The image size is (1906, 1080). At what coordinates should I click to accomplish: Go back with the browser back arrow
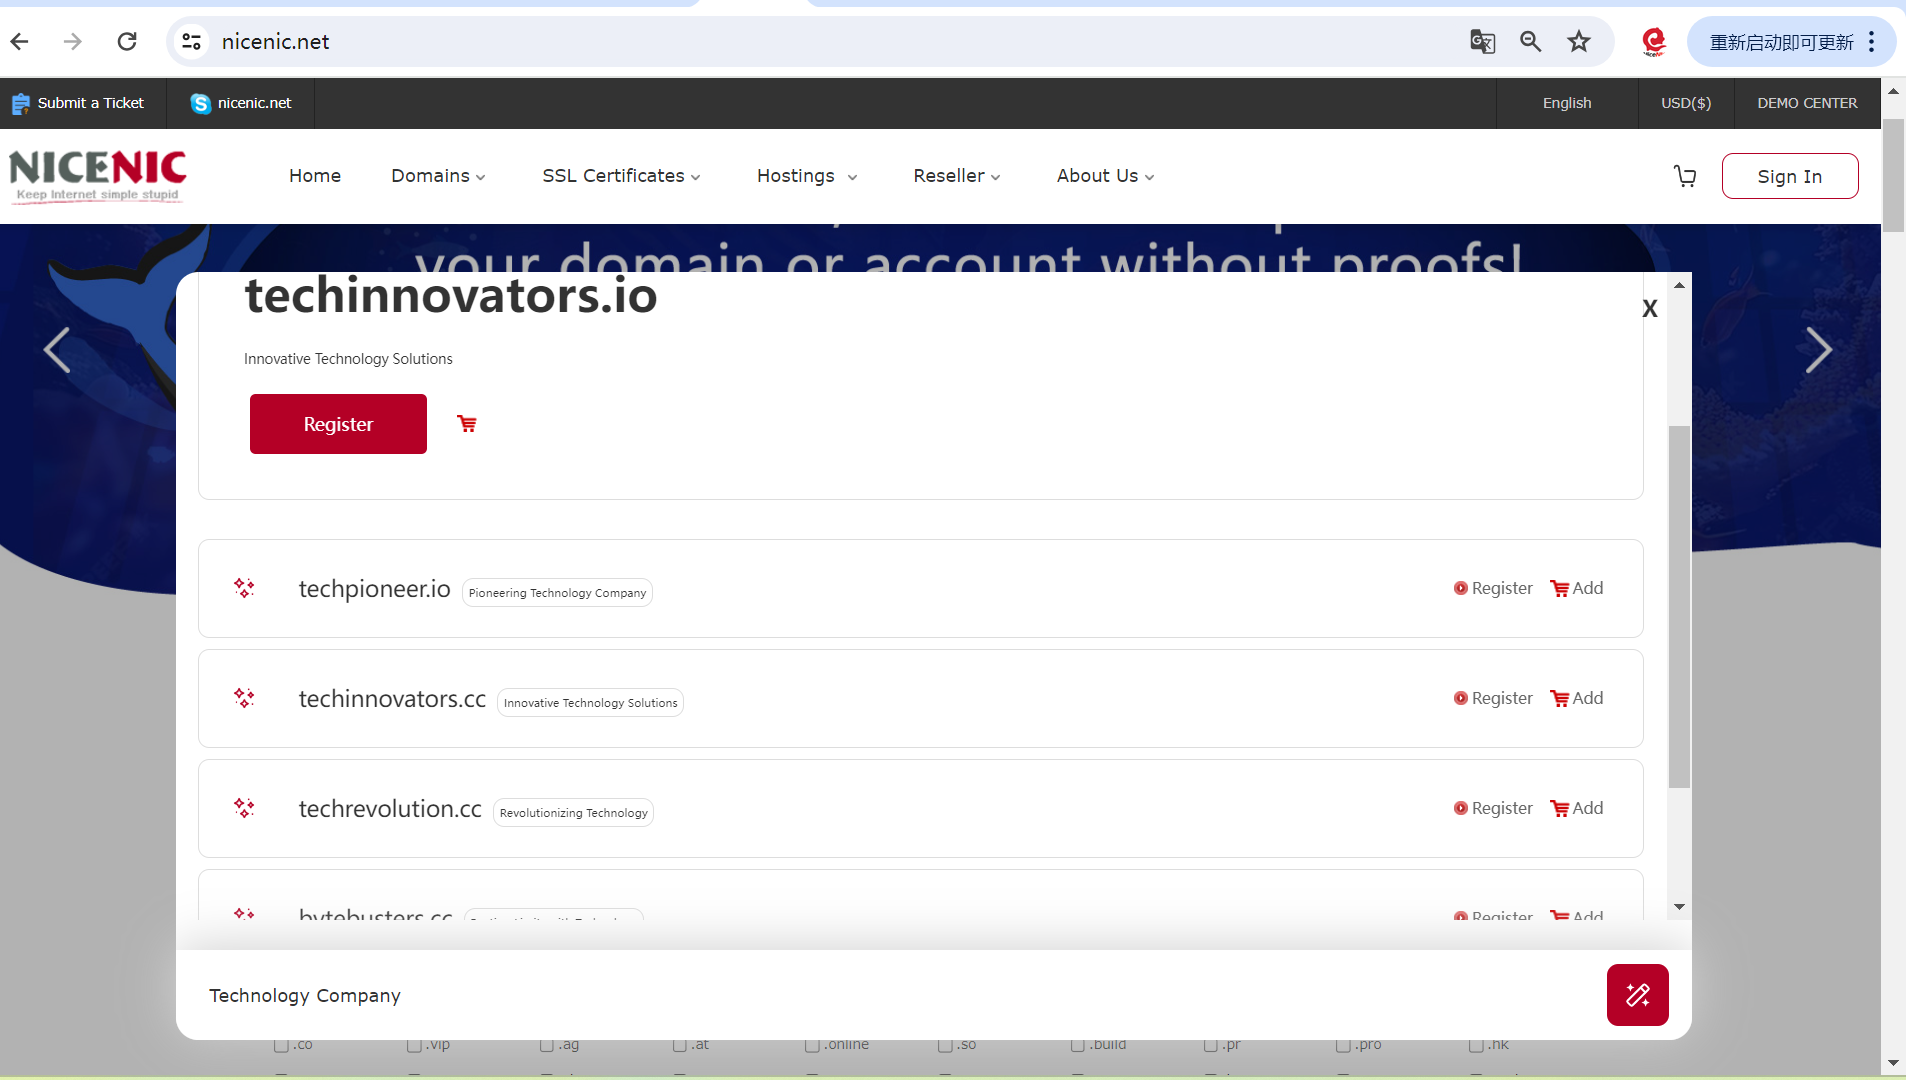coord(20,41)
